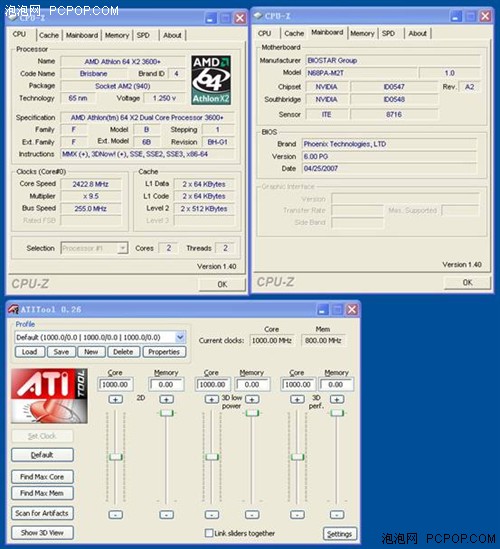This screenshot has height=549, width=500.
Task: Click the 2D Core clock input field
Action: coord(115,384)
